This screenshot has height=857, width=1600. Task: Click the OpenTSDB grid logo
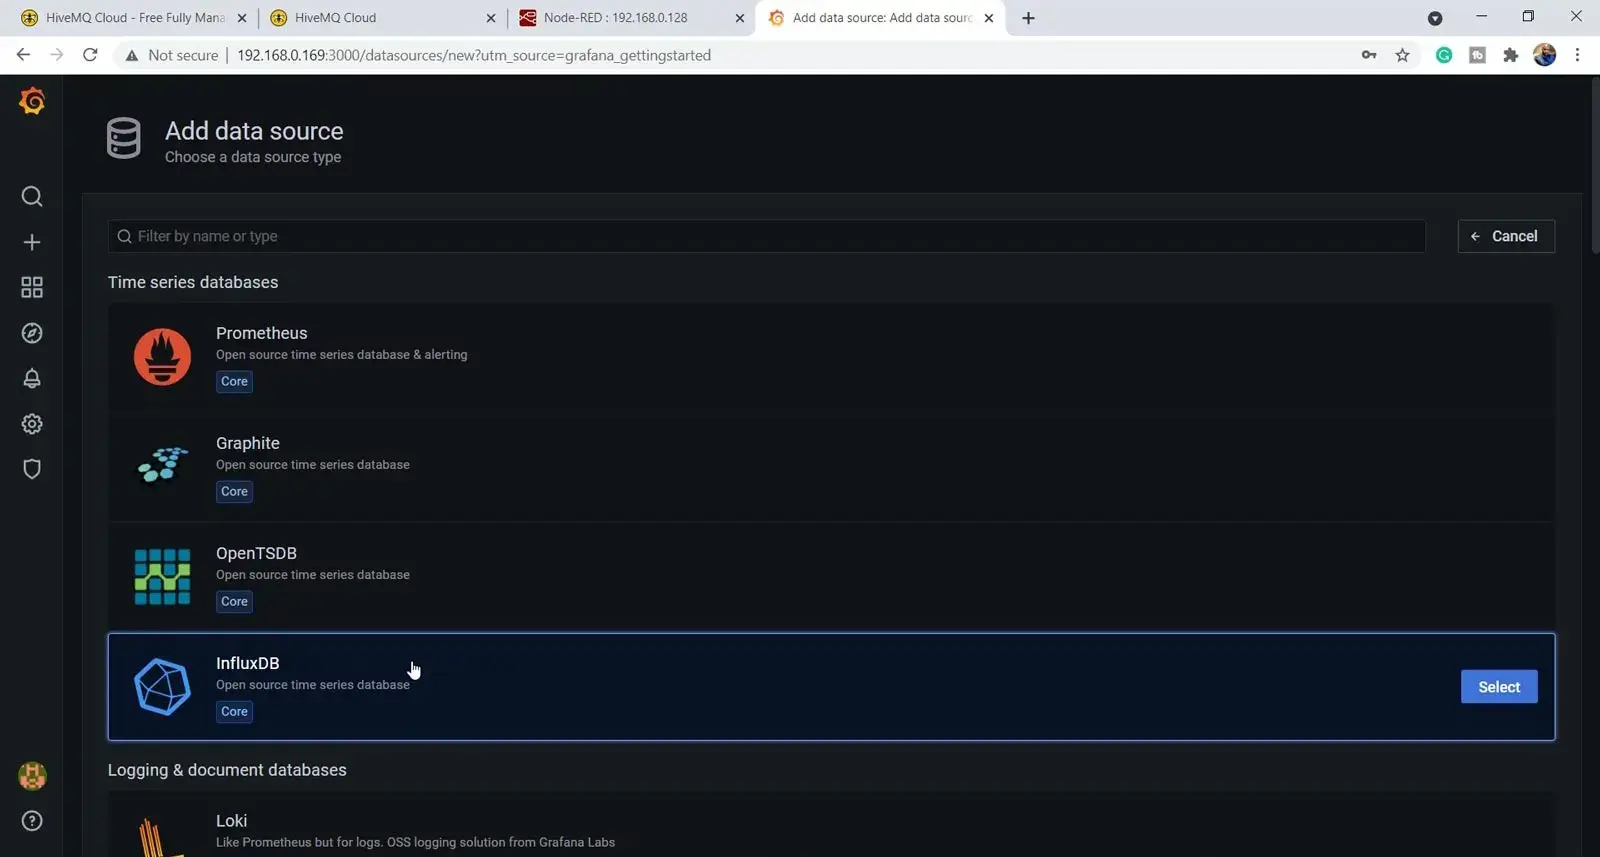162,577
